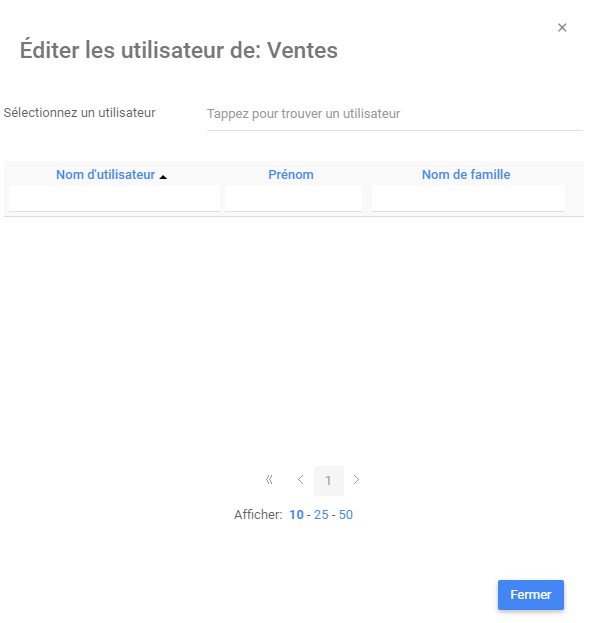Screen dimensions: 593x623
Task: Go to first page using double chevron
Action: 269,480
